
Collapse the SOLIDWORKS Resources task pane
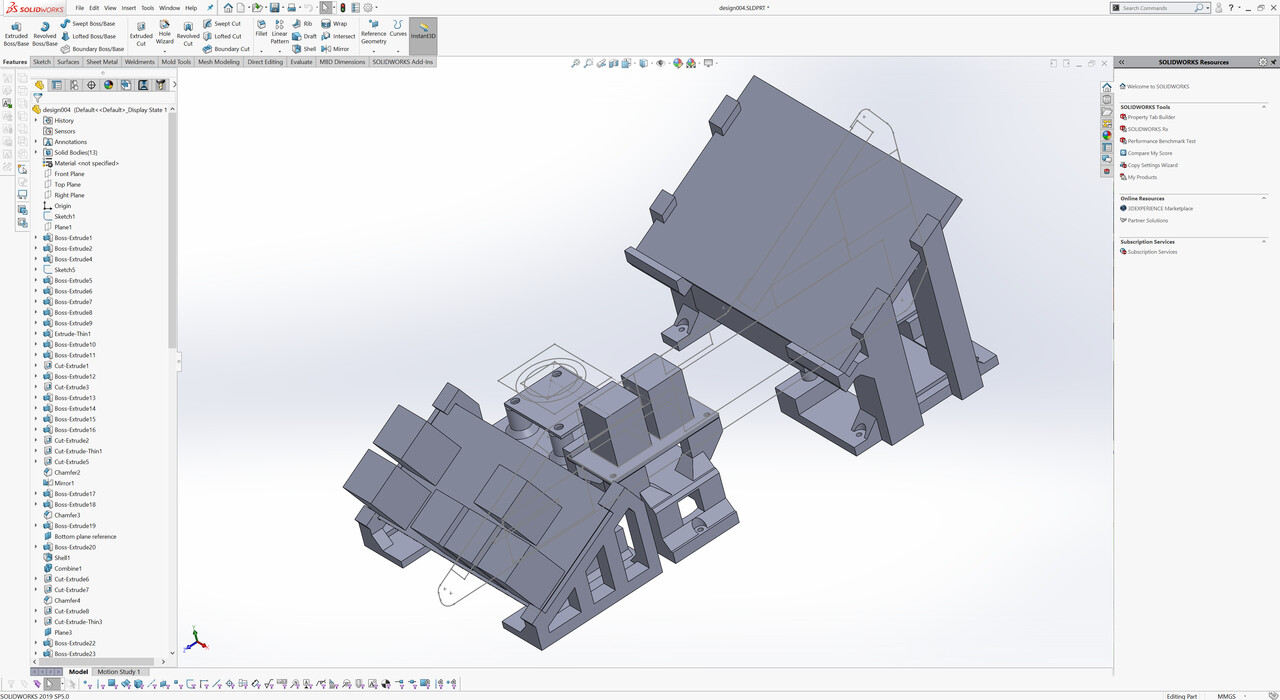tap(1121, 62)
